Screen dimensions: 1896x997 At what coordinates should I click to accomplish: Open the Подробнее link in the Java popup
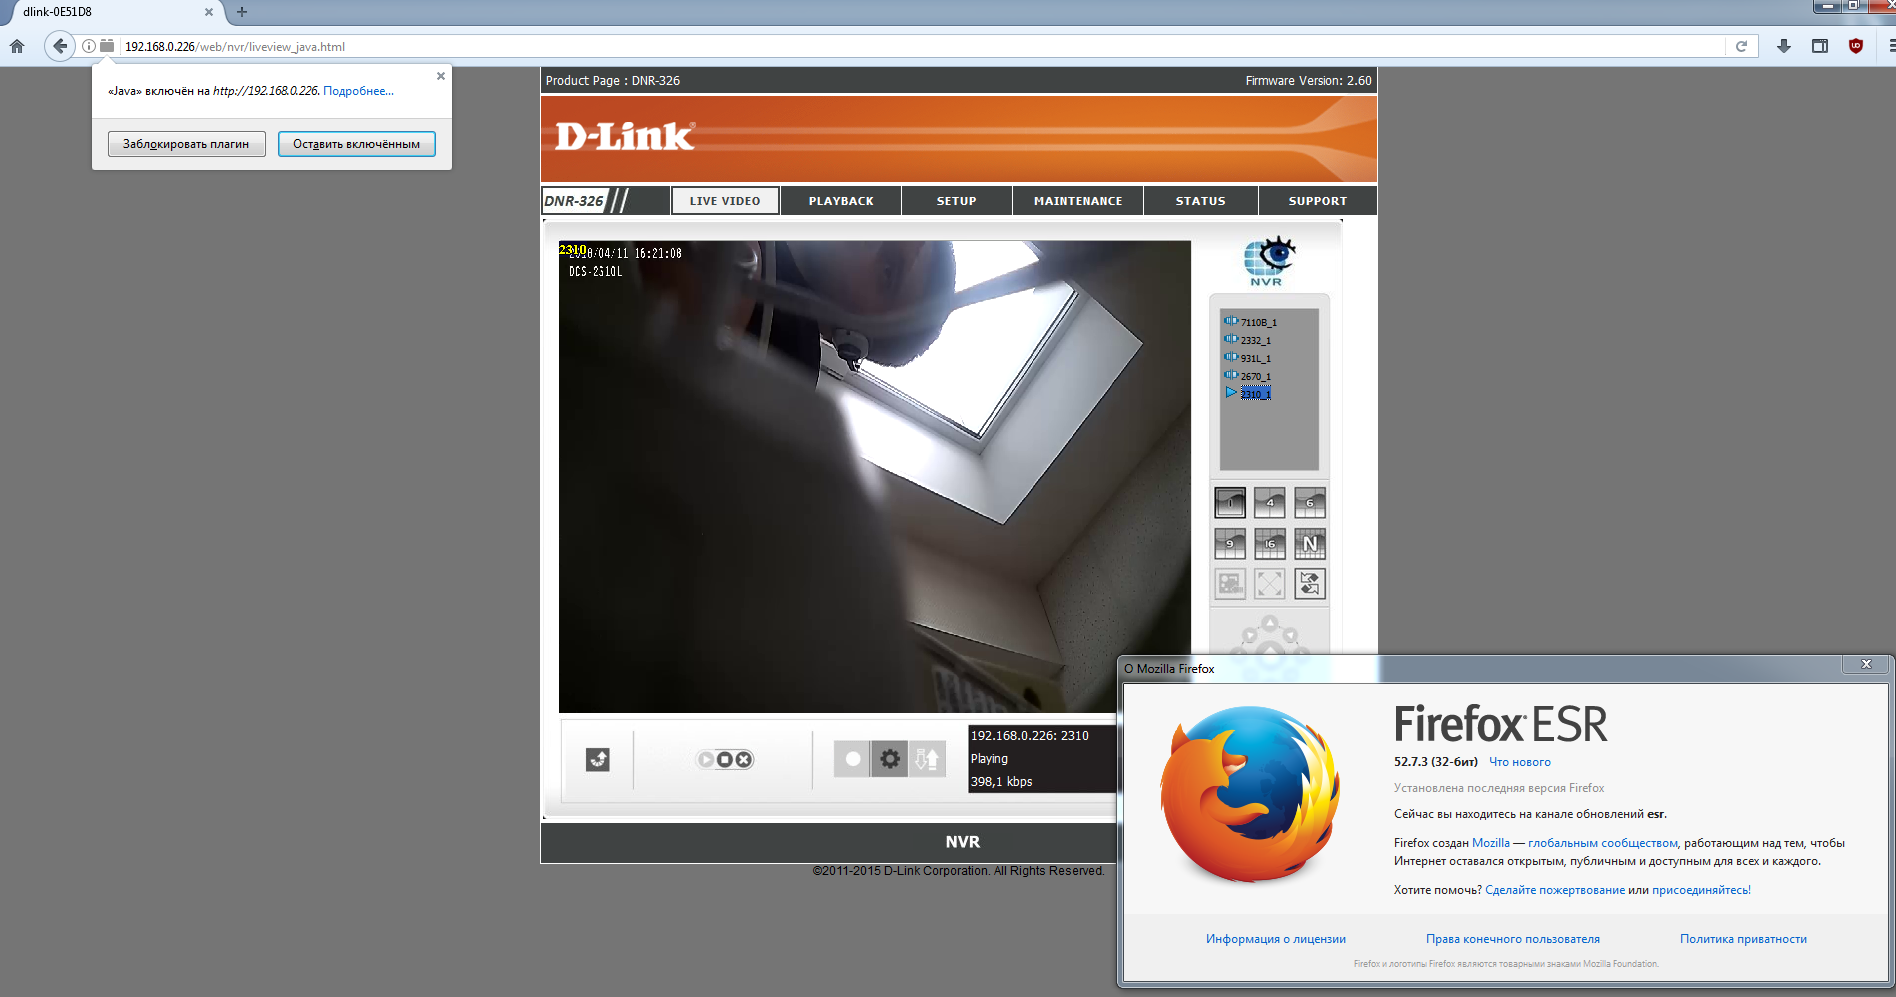coord(358,91)
